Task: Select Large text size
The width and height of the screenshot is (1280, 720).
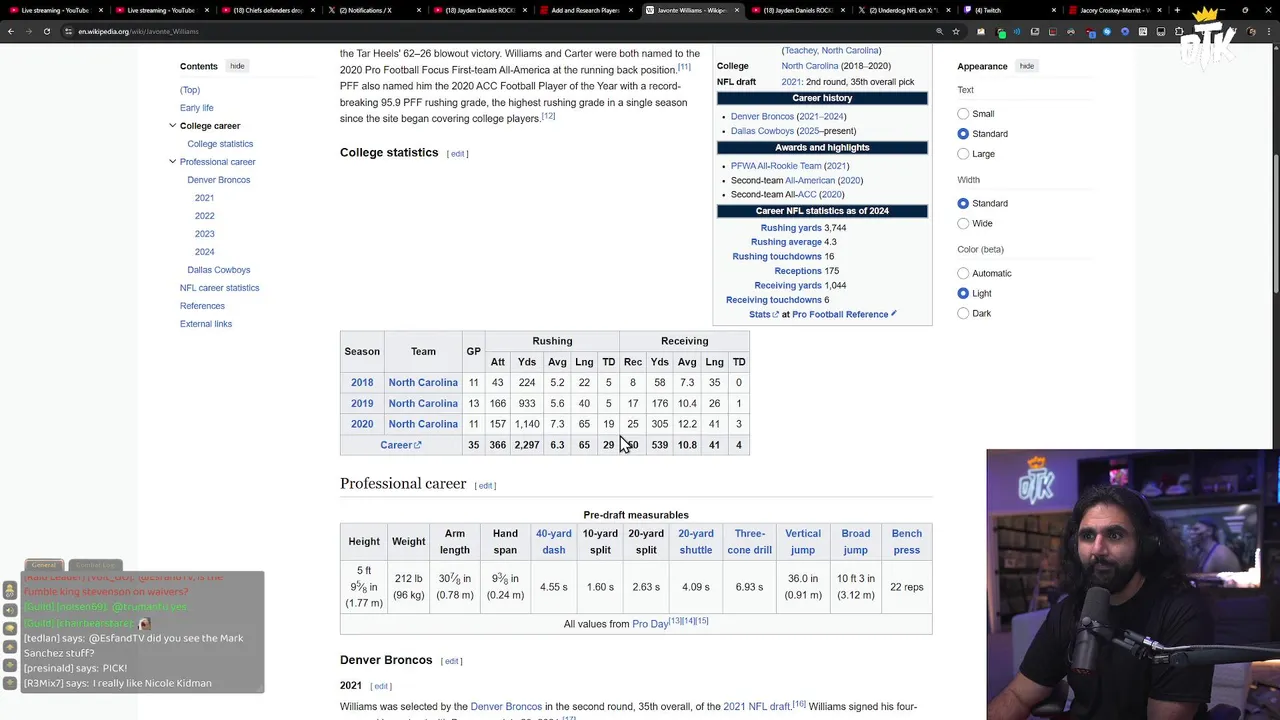Action: [x=963, y=154]
